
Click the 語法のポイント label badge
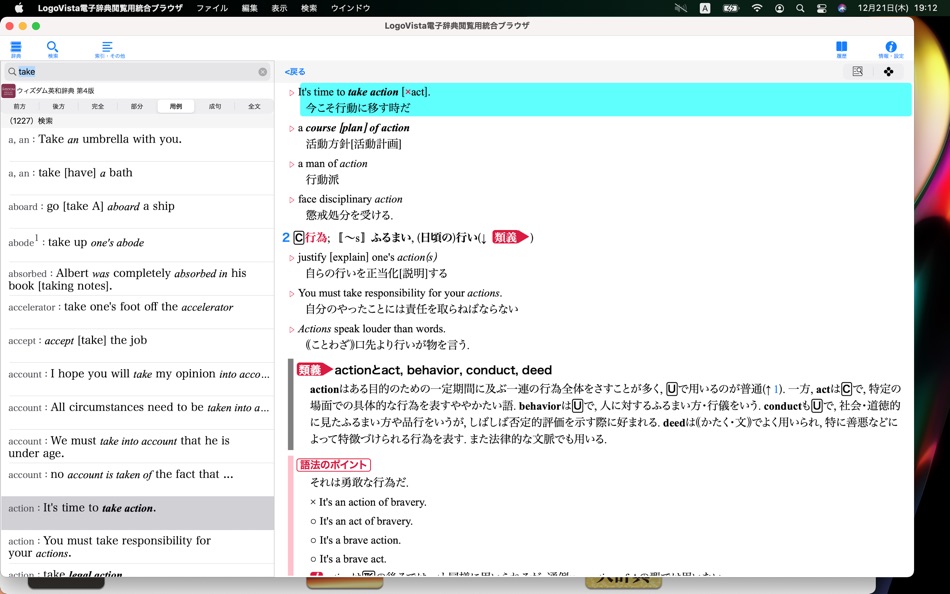[x=334, y=465]
